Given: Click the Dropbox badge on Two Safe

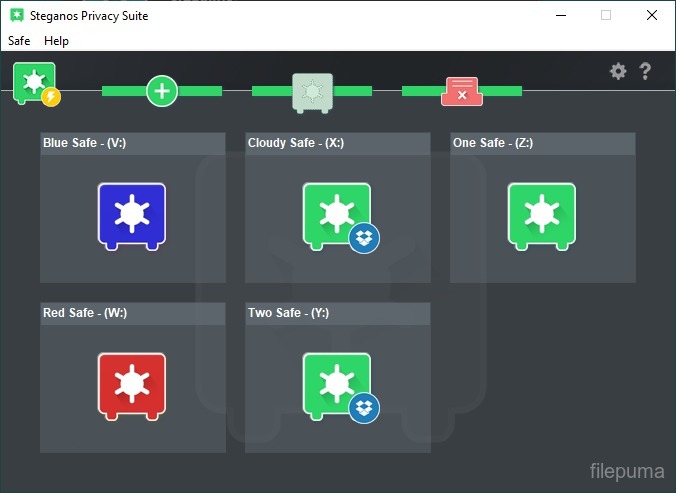Looking at the screenshot, I should 364,408.
